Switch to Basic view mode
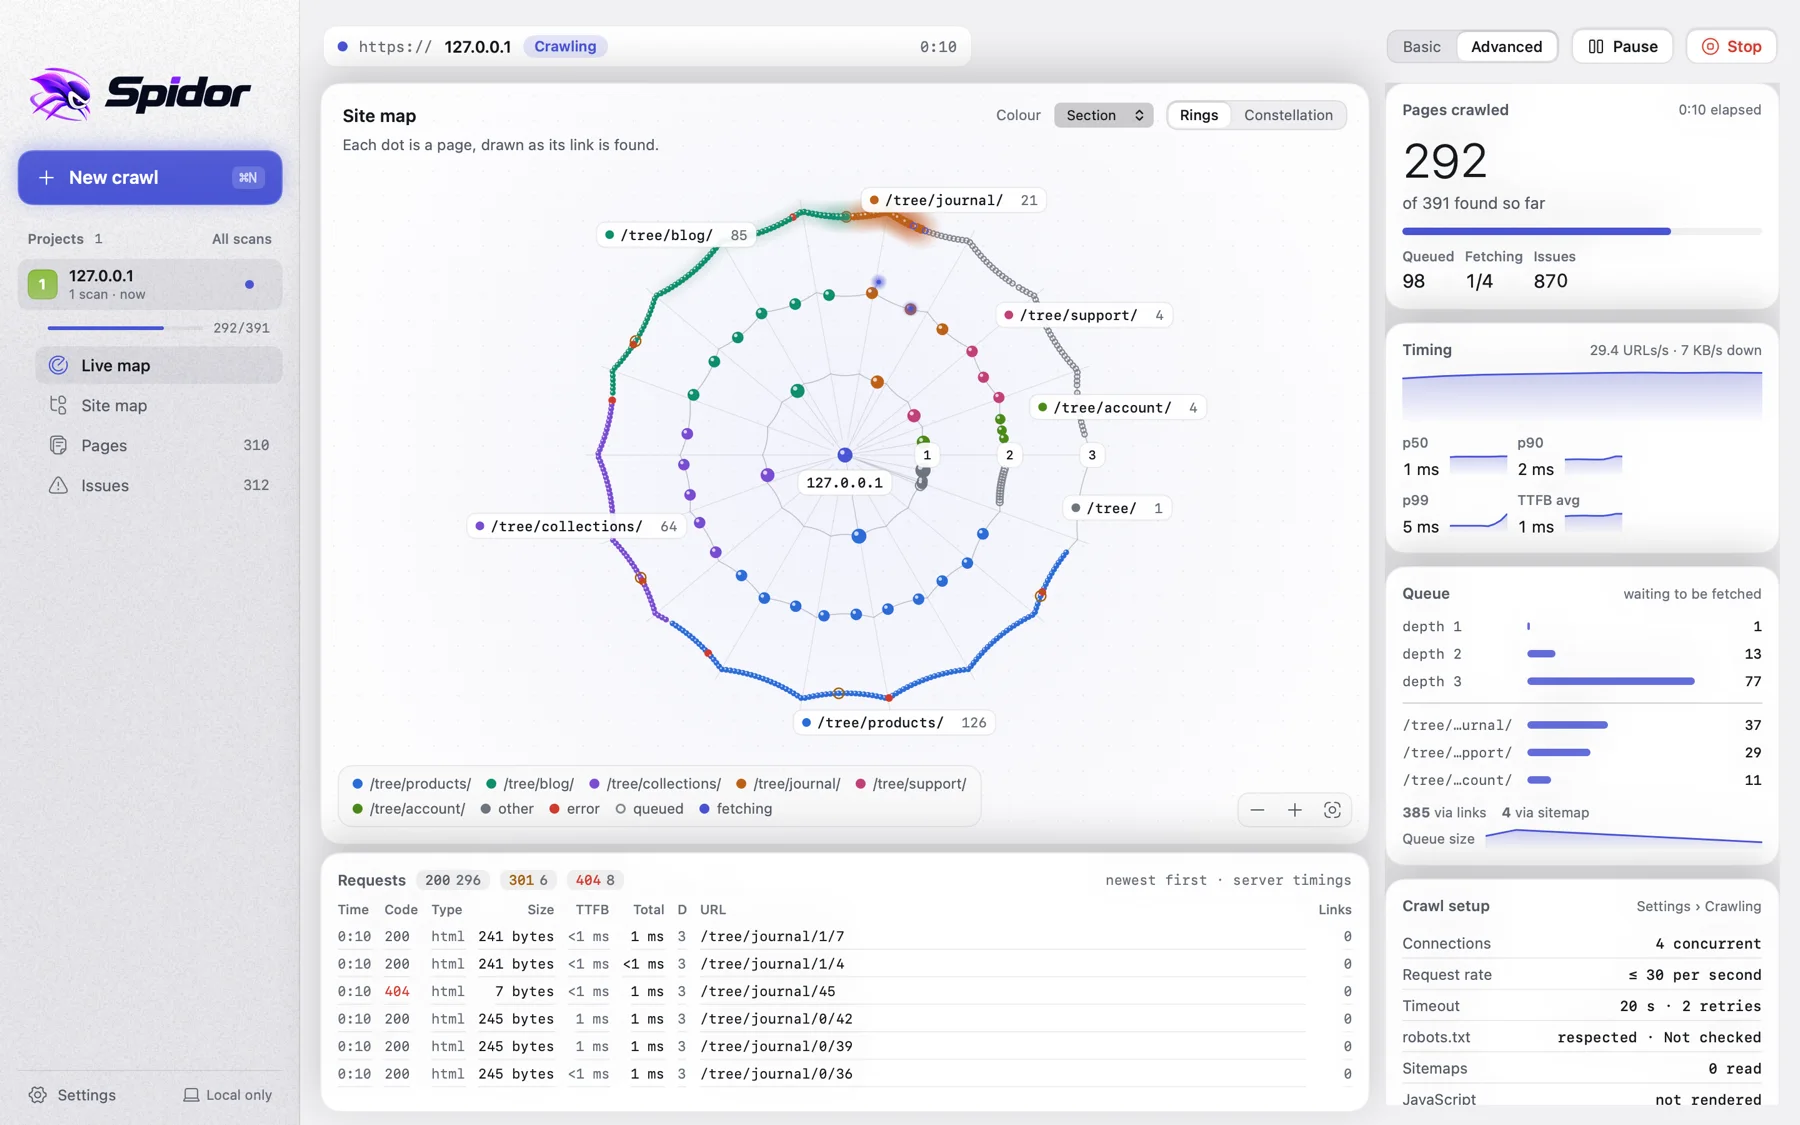 tap(1421, 46)
